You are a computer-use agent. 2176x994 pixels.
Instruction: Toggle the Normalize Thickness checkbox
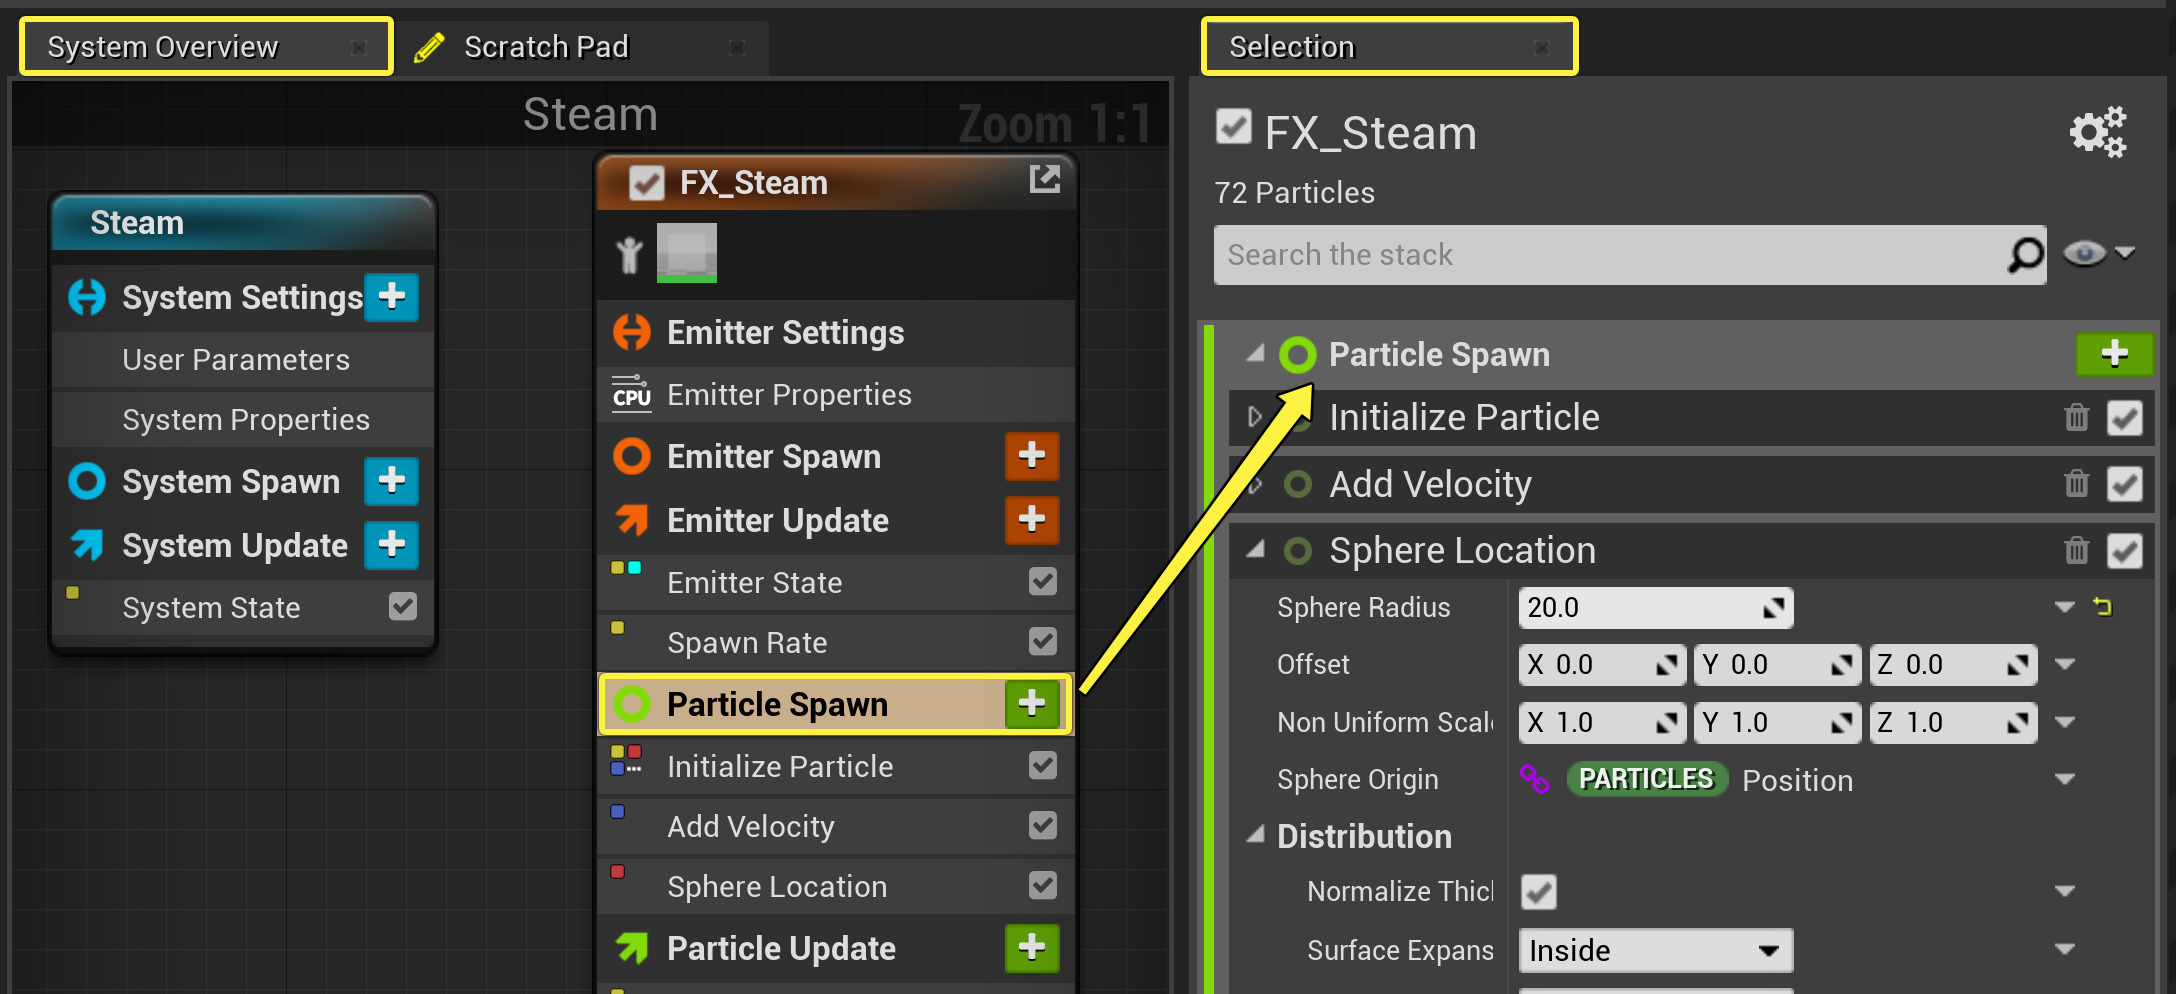coord(1538,891)
